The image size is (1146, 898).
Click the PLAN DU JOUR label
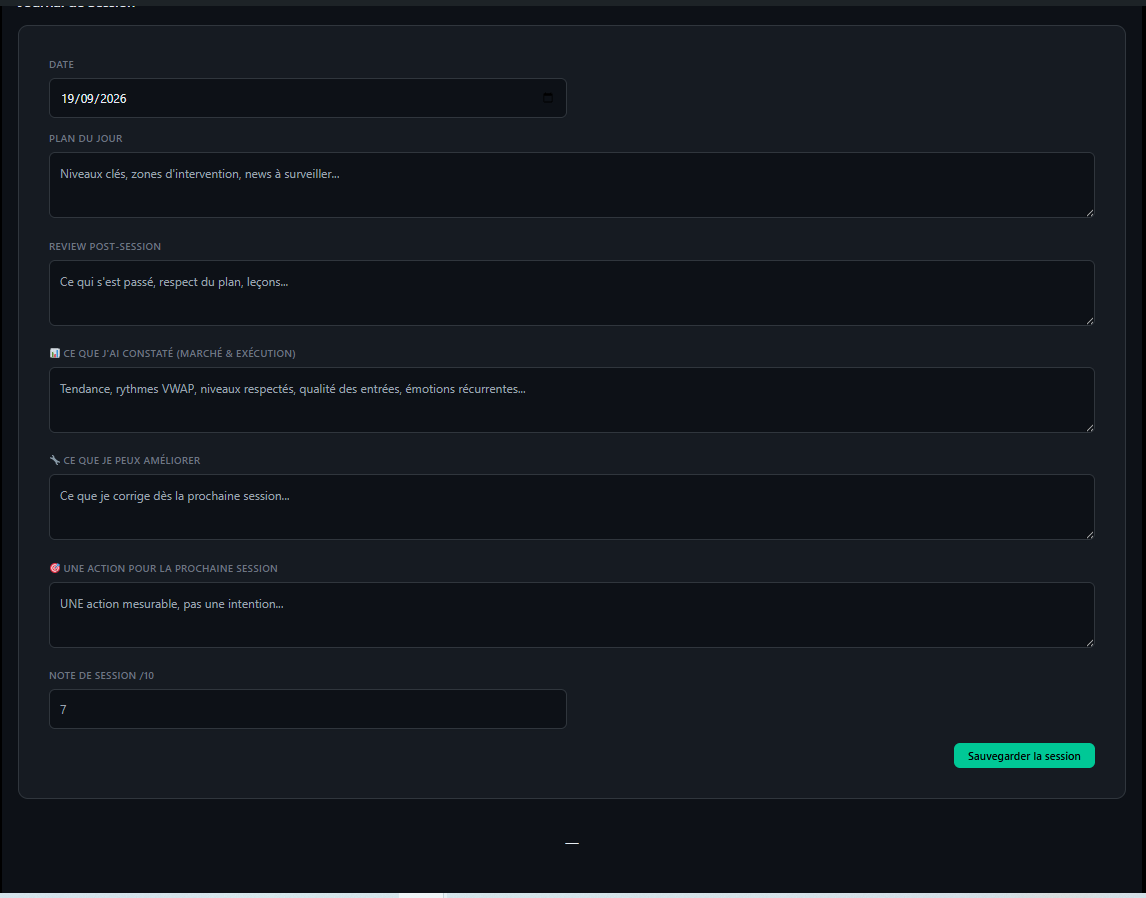[86, 138]
